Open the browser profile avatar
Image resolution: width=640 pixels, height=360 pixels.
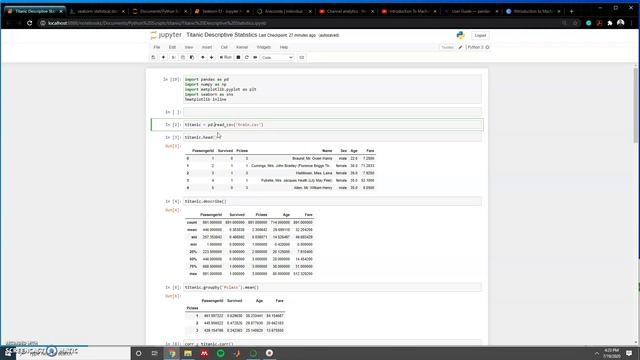coord(620,23)
